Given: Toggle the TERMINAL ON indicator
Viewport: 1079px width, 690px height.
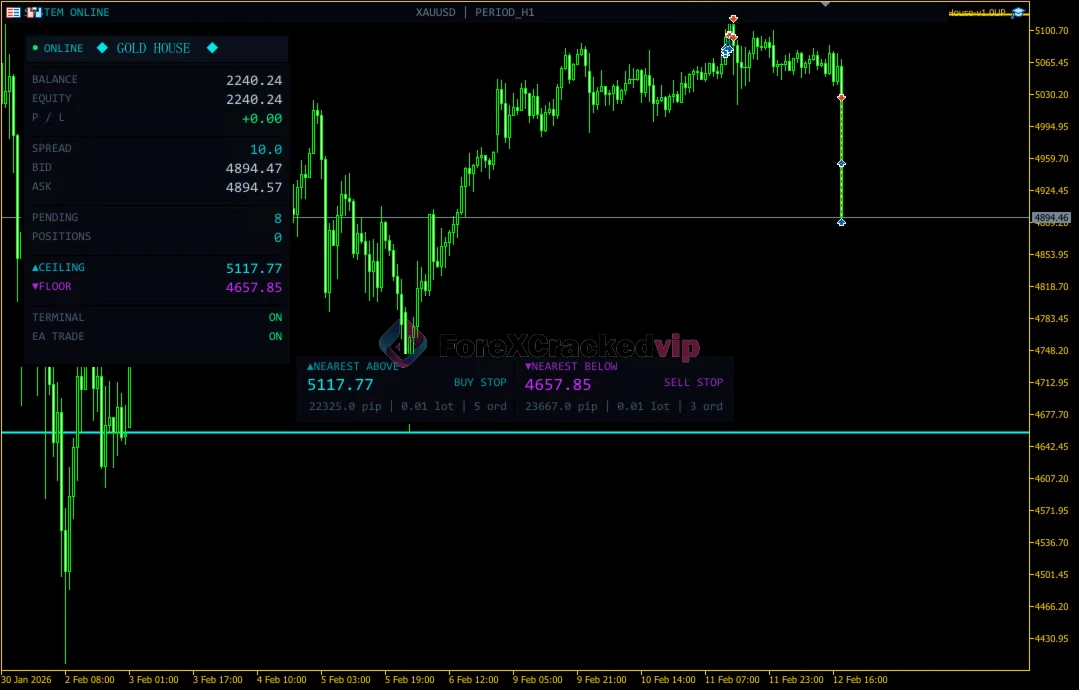Looking at the screenshot, I should tap(275, 317).
